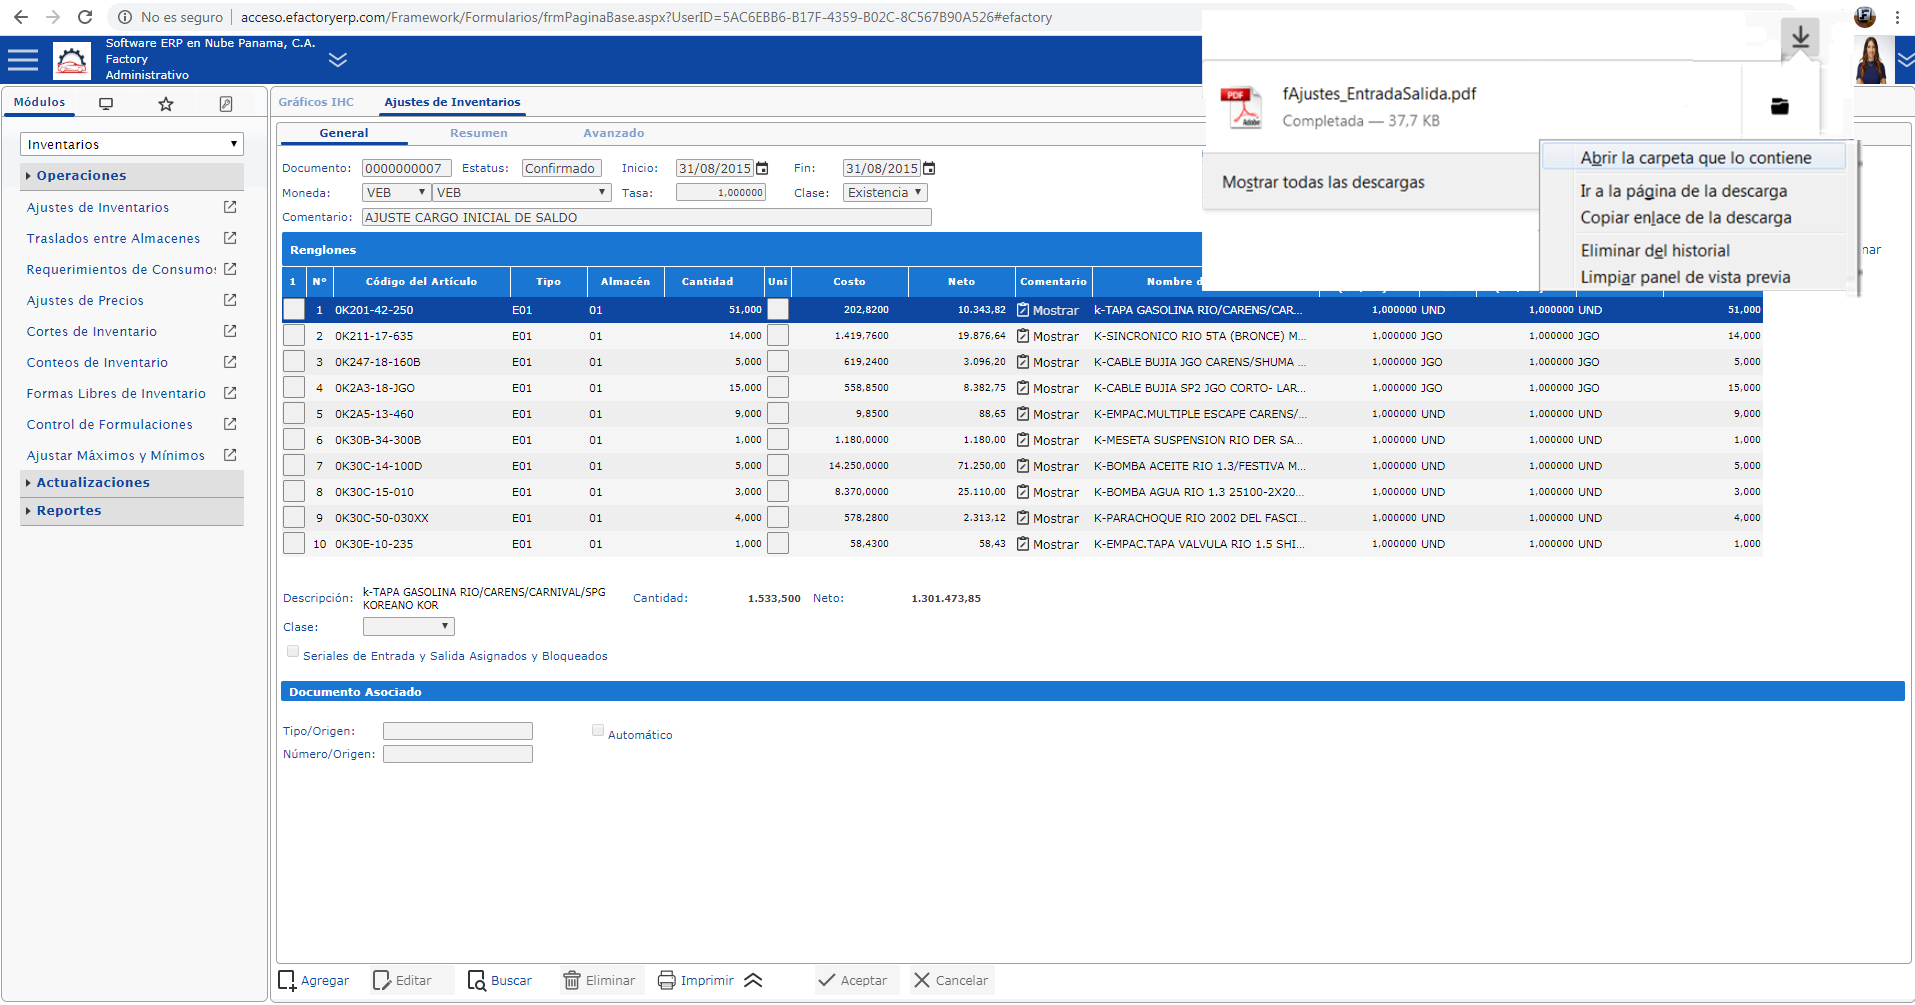This screenshot has height=1005, width=1915.
Task: Click the Comentario text field
Action: click(646, 218)
